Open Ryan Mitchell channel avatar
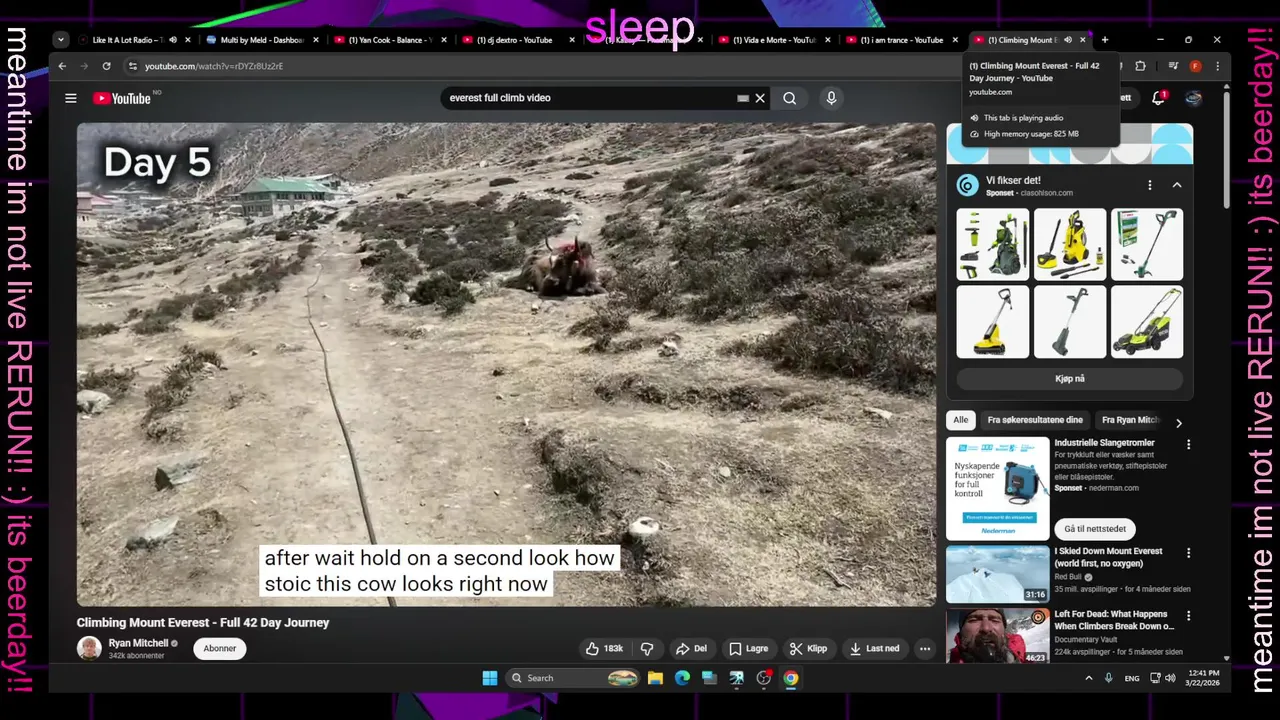Image resolution: width=1280 pixels, height=720 pixels. click(89, 648)
